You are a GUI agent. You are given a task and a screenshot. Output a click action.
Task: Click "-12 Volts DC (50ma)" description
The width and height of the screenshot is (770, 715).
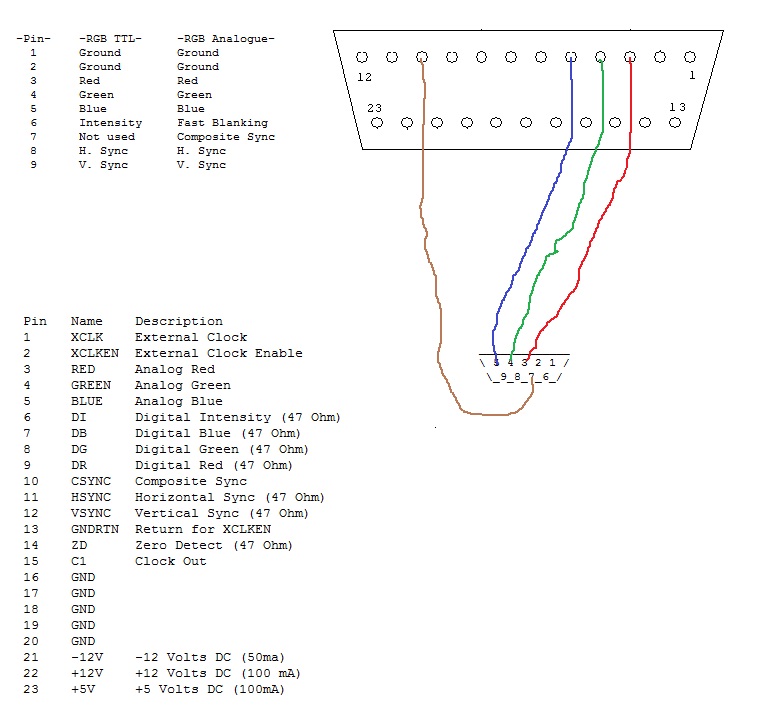(x=210, y=658)
